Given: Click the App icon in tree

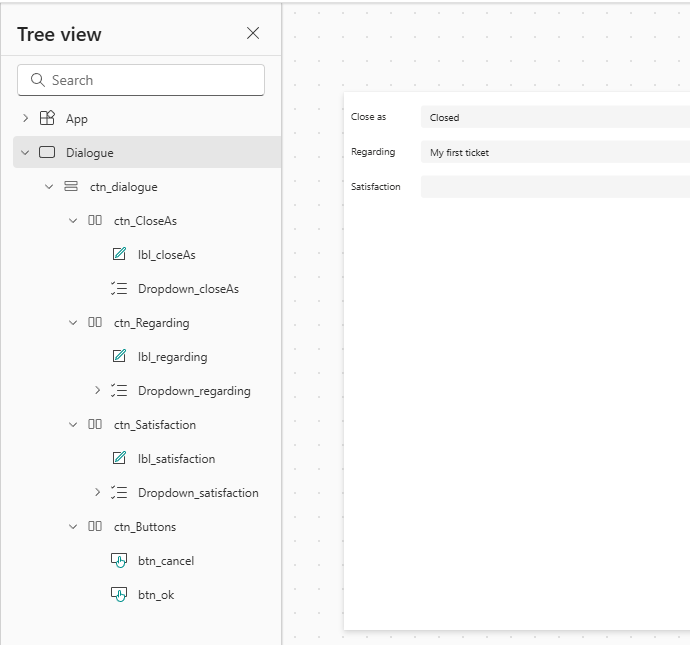Looking at the screenshot, I should tap(47, 118).
